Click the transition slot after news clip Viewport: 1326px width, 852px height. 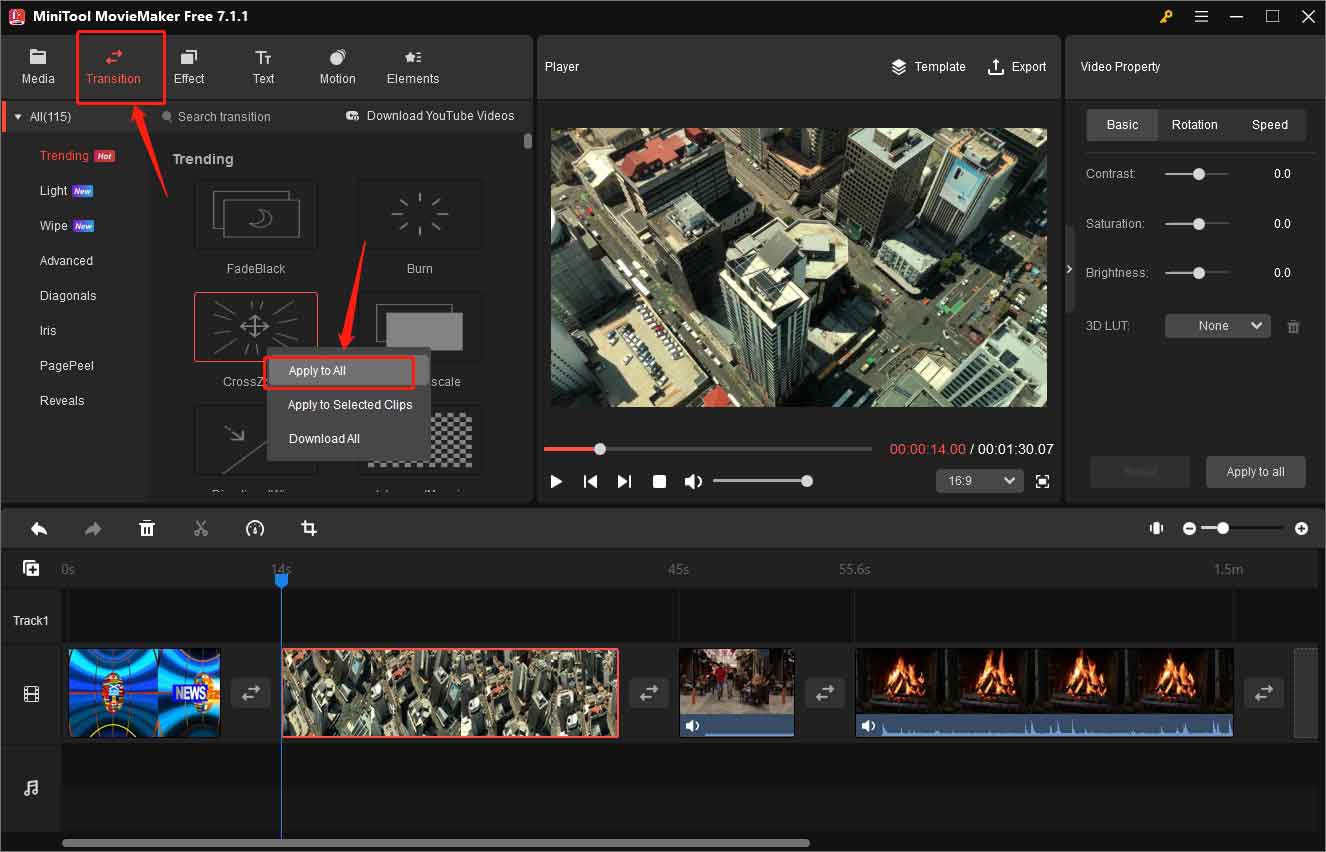(x=250, y=693)
